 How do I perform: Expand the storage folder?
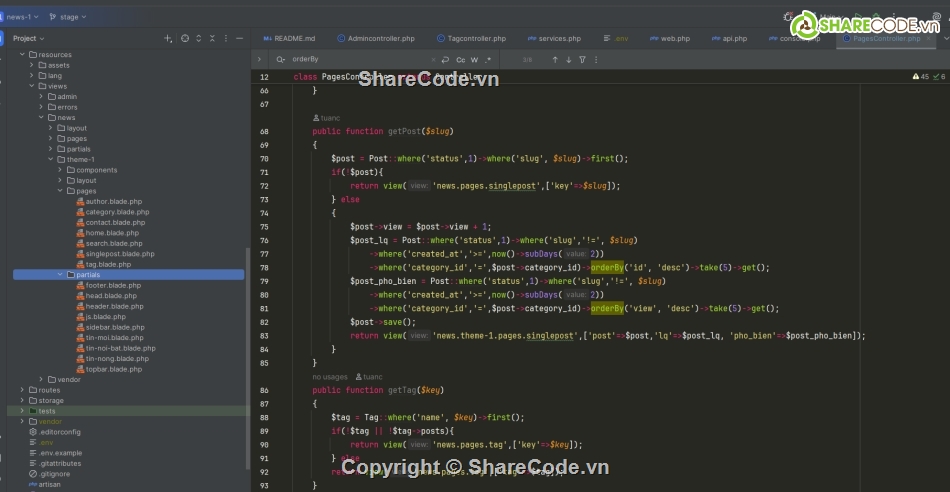pyautogui.click(x=22, y=401)
